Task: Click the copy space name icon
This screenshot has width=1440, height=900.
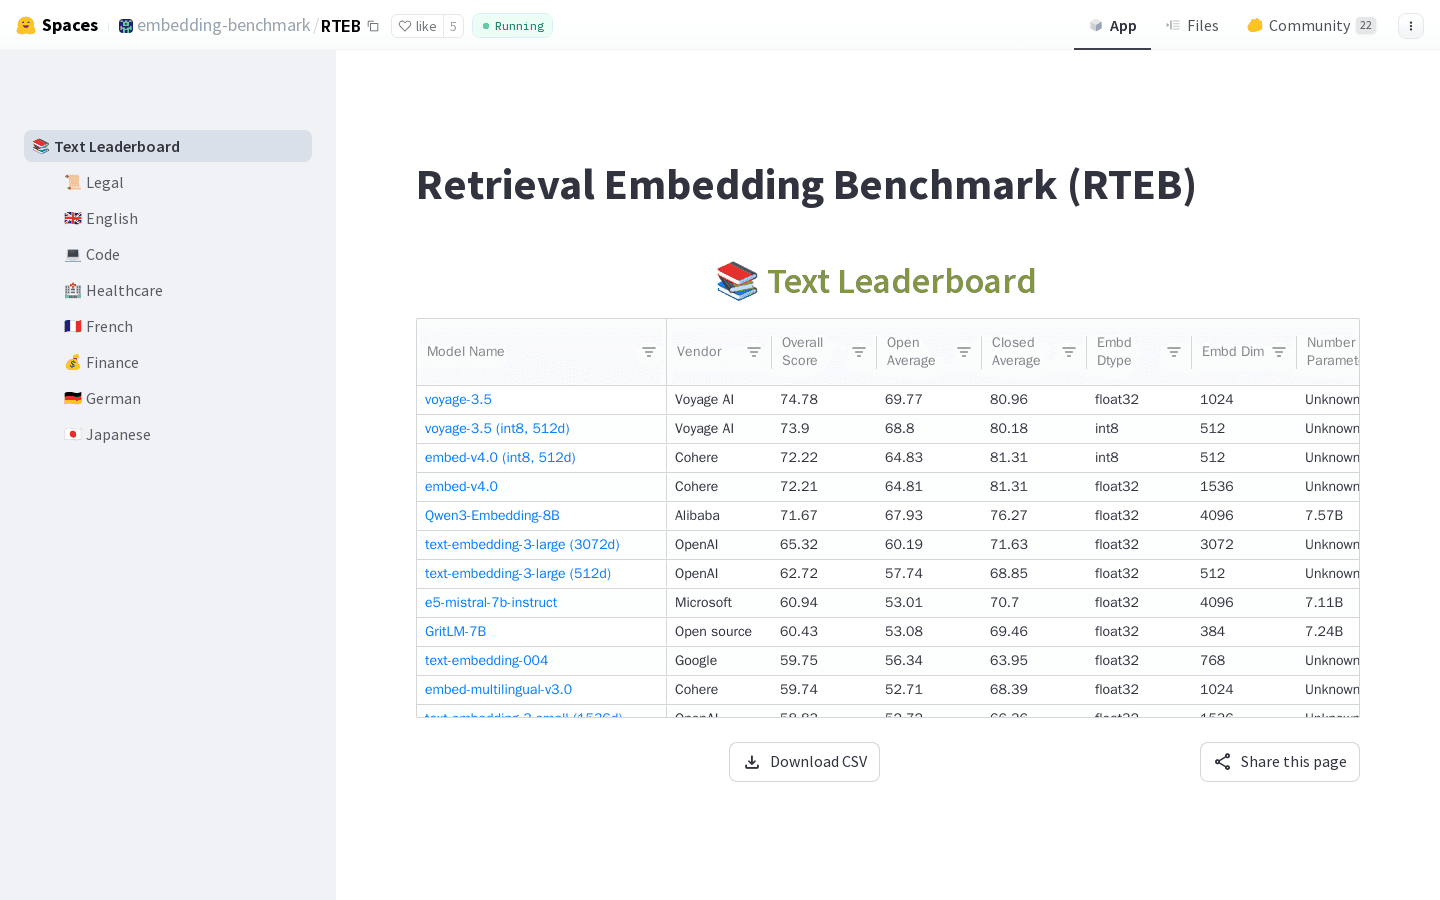Action: [x=373, y=26]
